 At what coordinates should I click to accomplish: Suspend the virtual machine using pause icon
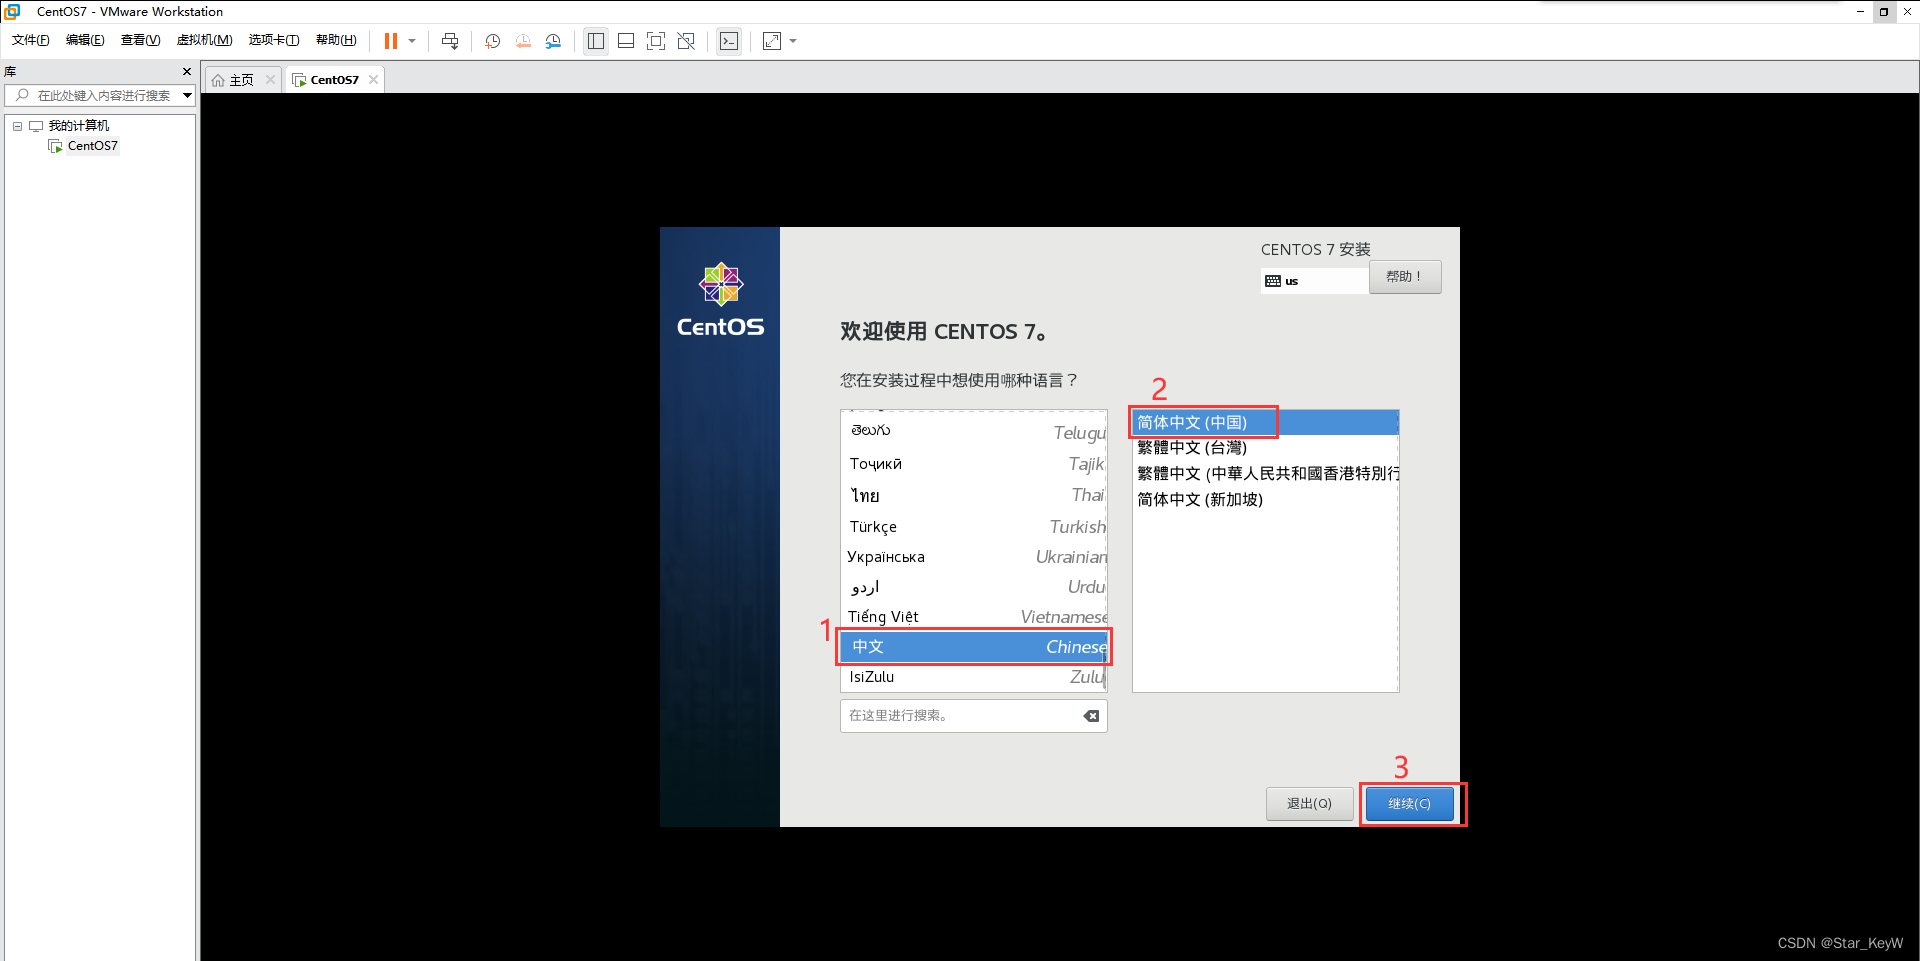[392, 41]
